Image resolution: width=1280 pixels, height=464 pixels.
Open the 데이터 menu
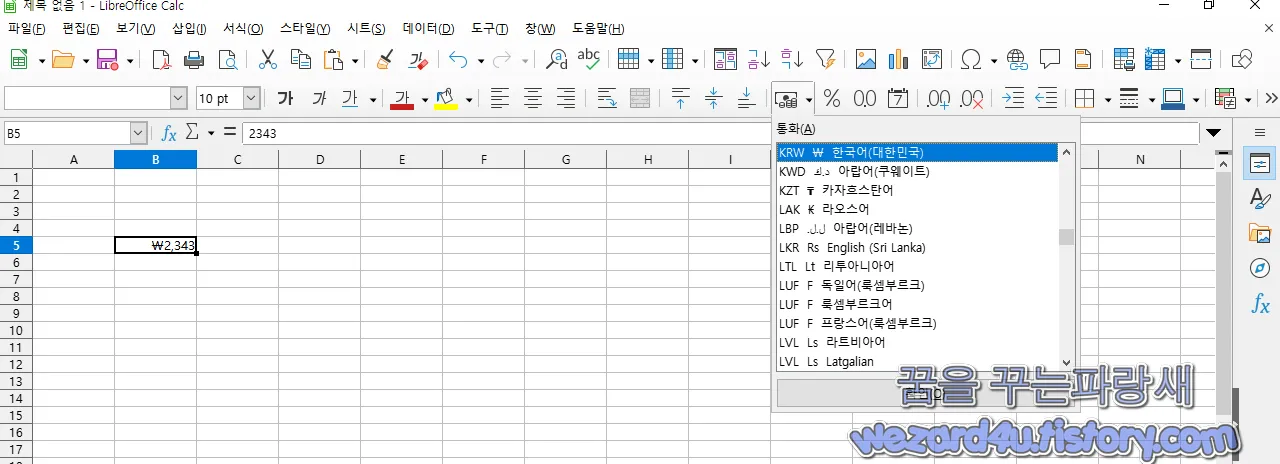(428, 29)
